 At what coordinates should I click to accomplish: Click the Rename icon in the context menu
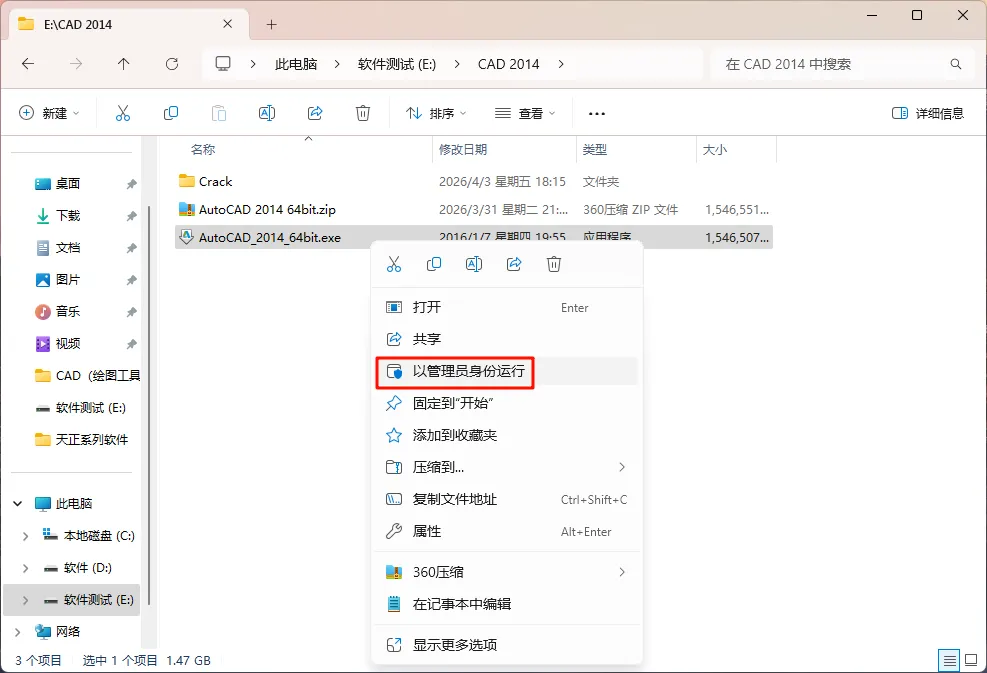click(474, 264)
